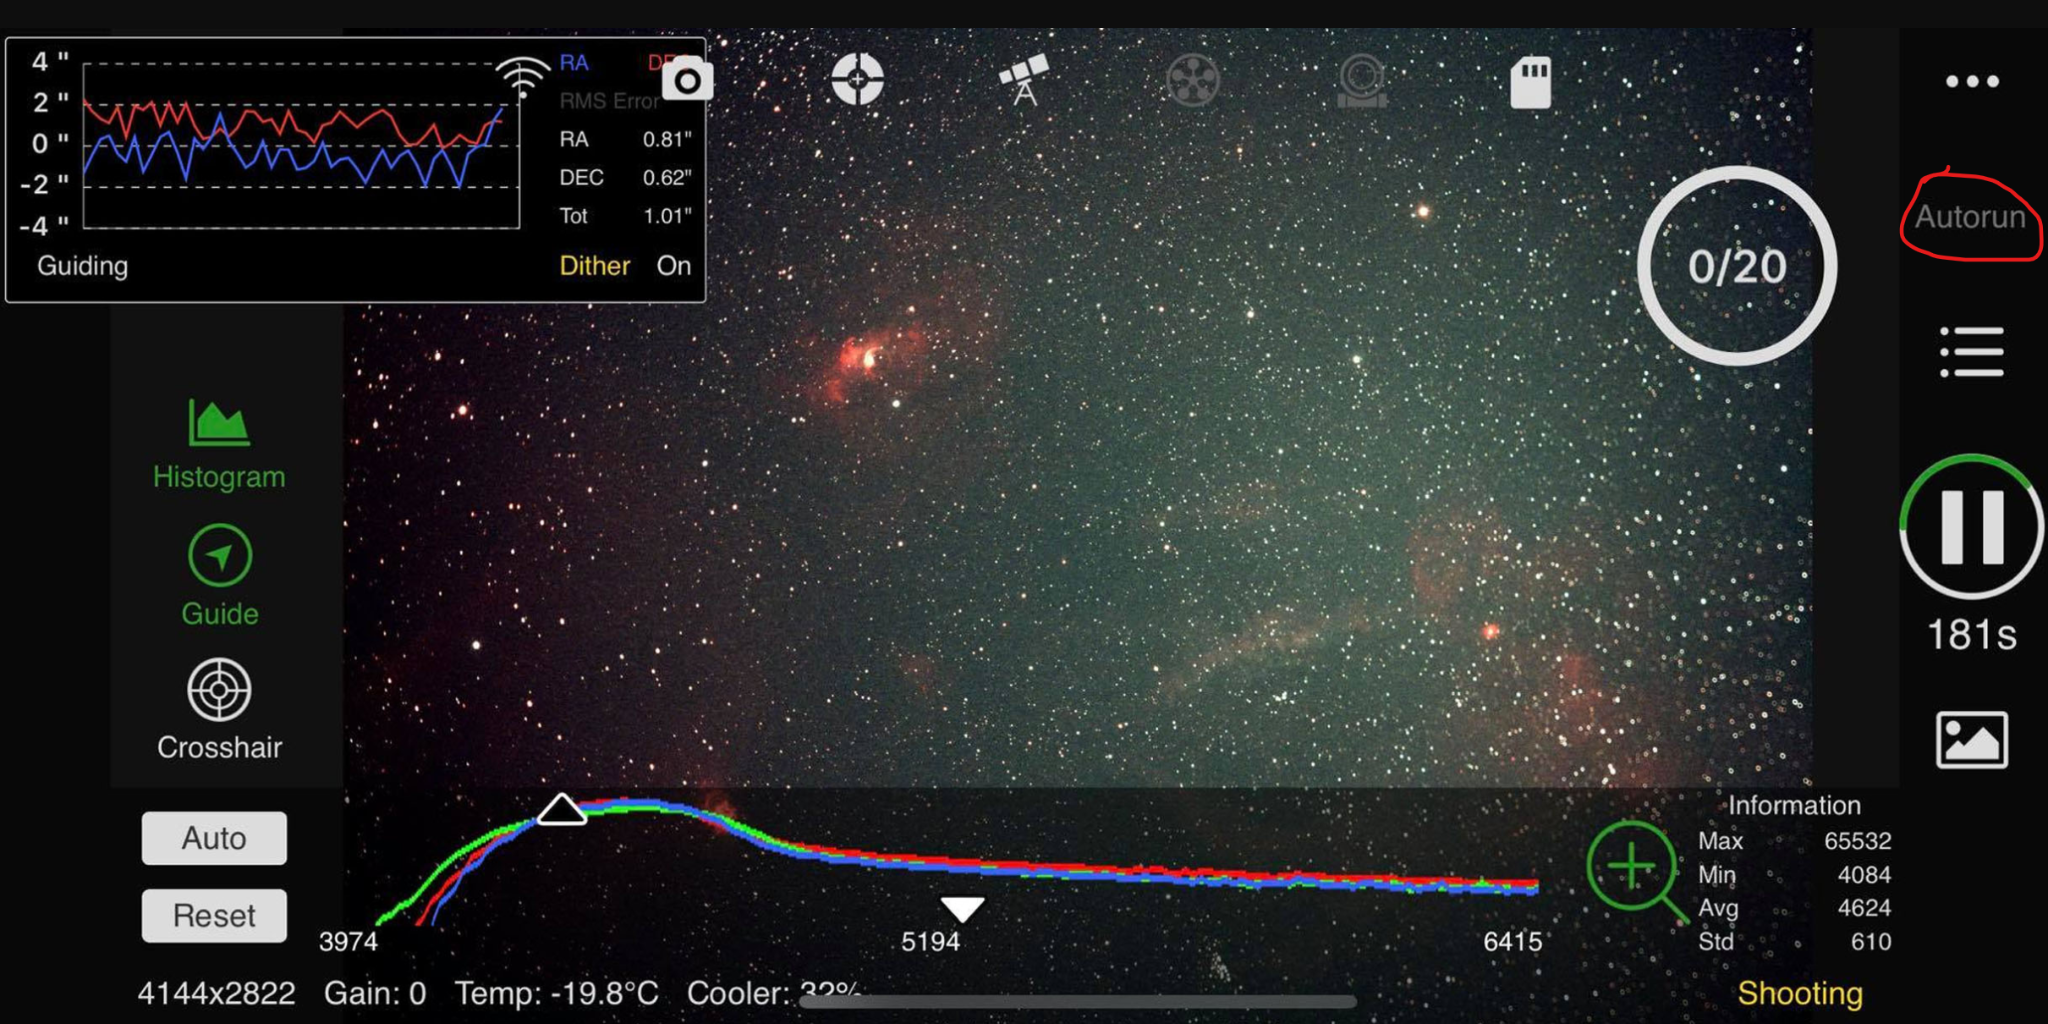Image resolution: width=2048 pixels, height=1024 pixels.
Task: Select the histogram midpoint triangle marker at 5194
Action: pos(962,908)
